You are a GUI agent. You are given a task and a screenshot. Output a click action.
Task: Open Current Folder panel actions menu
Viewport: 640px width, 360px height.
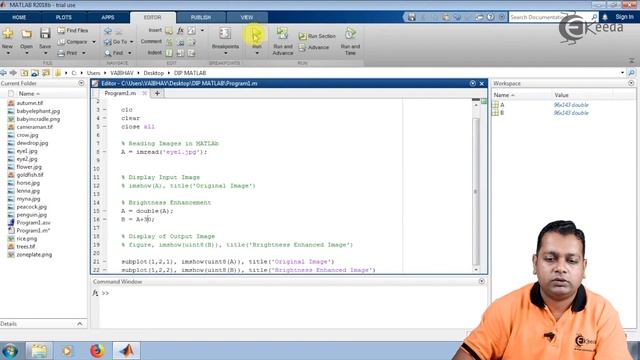pyautogui.click(x=81, y=83)
